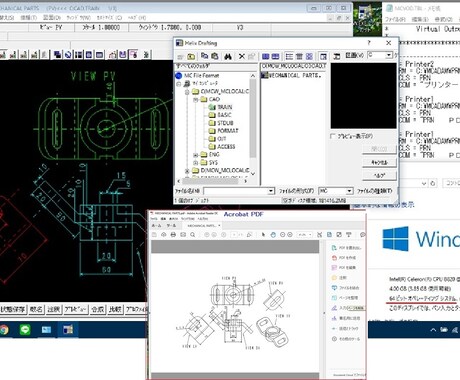Show hidden system tray icons chevron
The width and height of the screenshot is (460, 380).
pyautogui.click(x=433, y=330)
